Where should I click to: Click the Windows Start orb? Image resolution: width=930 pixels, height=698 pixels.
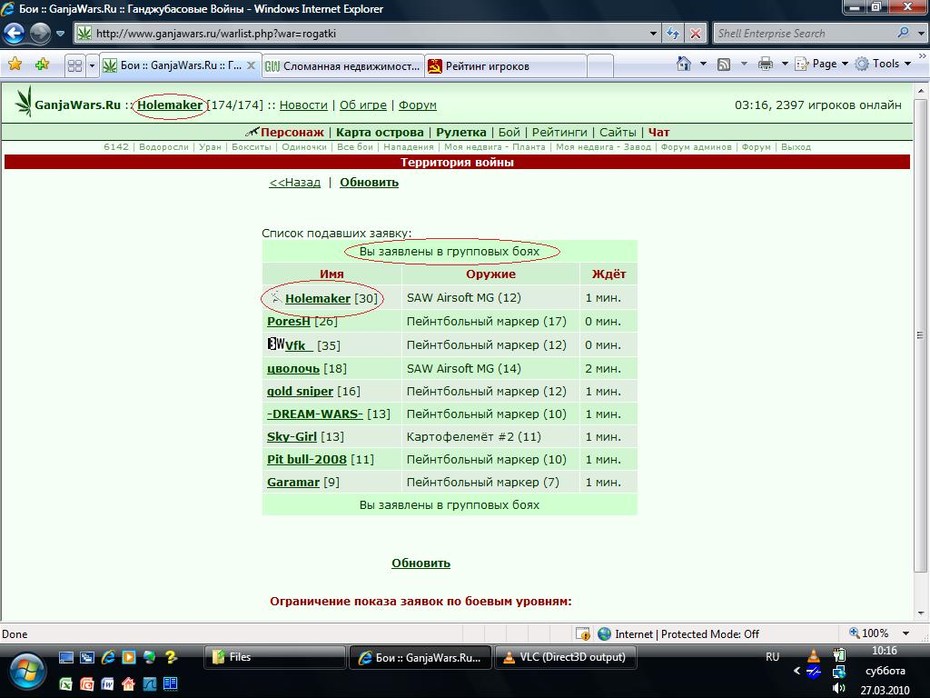(26, 672)
